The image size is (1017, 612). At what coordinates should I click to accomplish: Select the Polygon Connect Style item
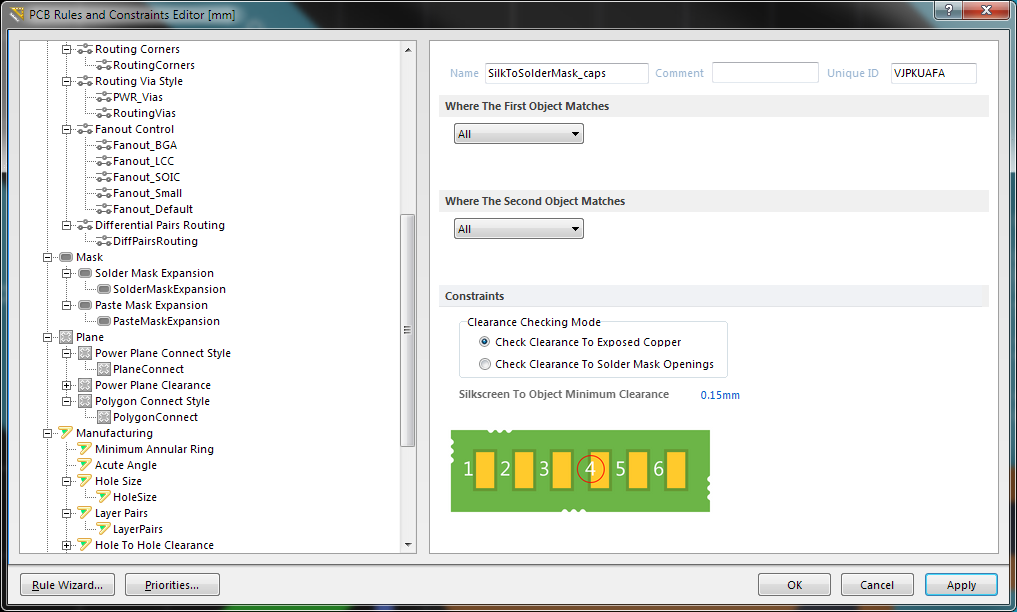coord(152,401)
